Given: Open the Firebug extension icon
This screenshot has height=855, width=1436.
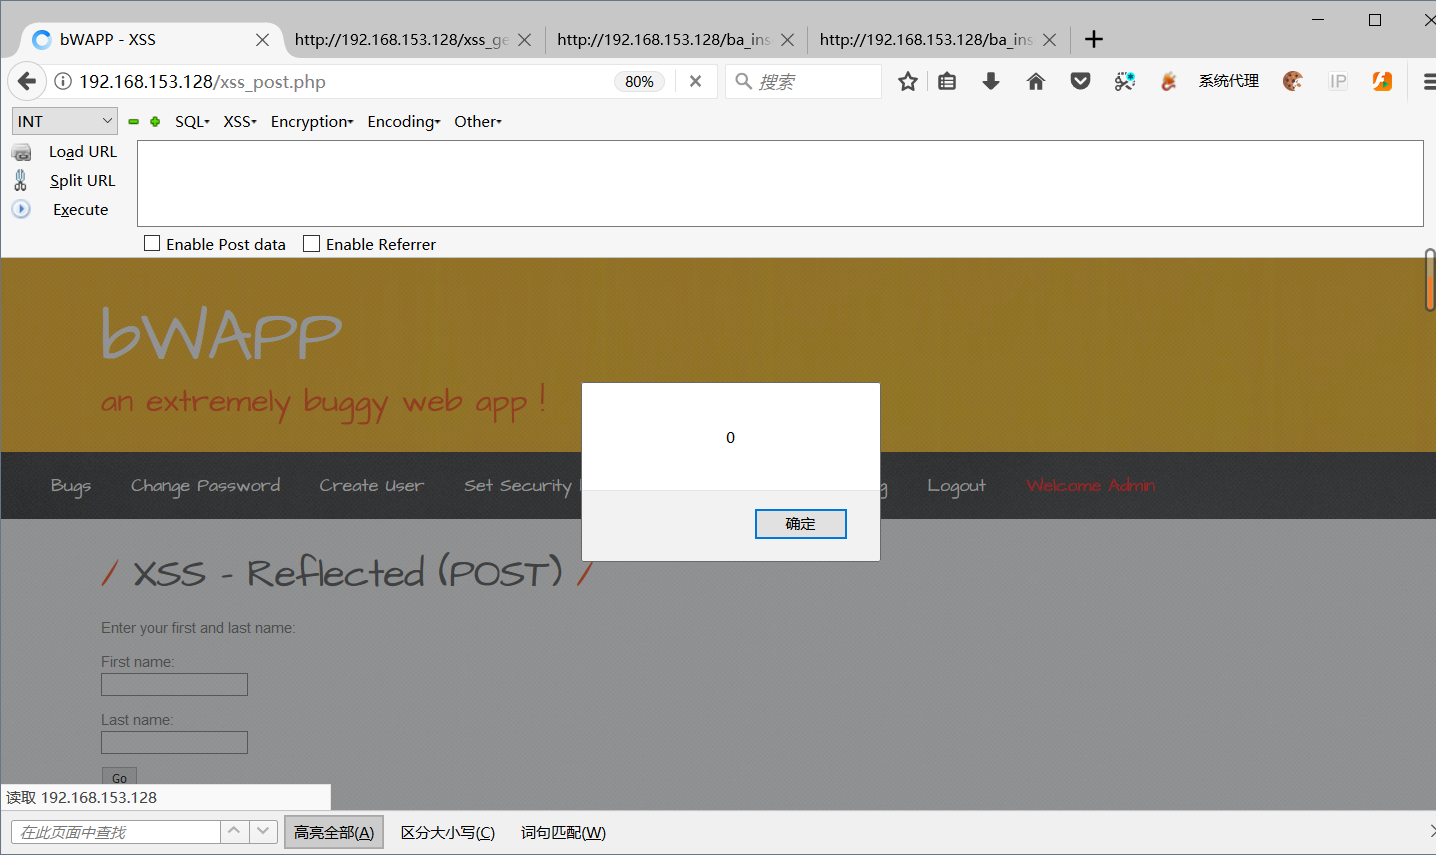Looking at the screenshot, I should (x=1168, y=81).
